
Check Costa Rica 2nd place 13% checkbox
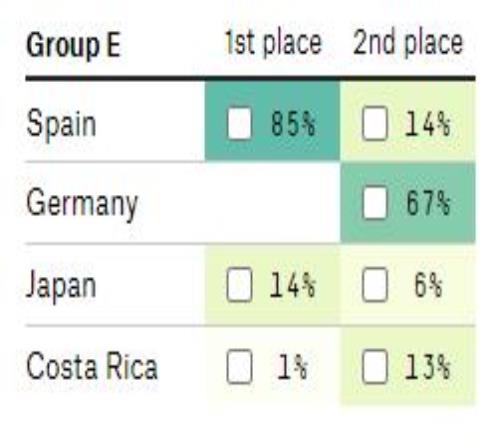(375, 367)
